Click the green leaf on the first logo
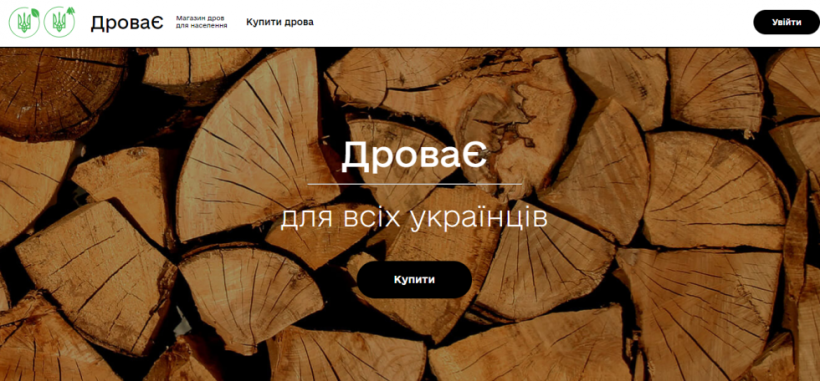The height and width of the screenshot is (381, 820). [x=35, y=12]
